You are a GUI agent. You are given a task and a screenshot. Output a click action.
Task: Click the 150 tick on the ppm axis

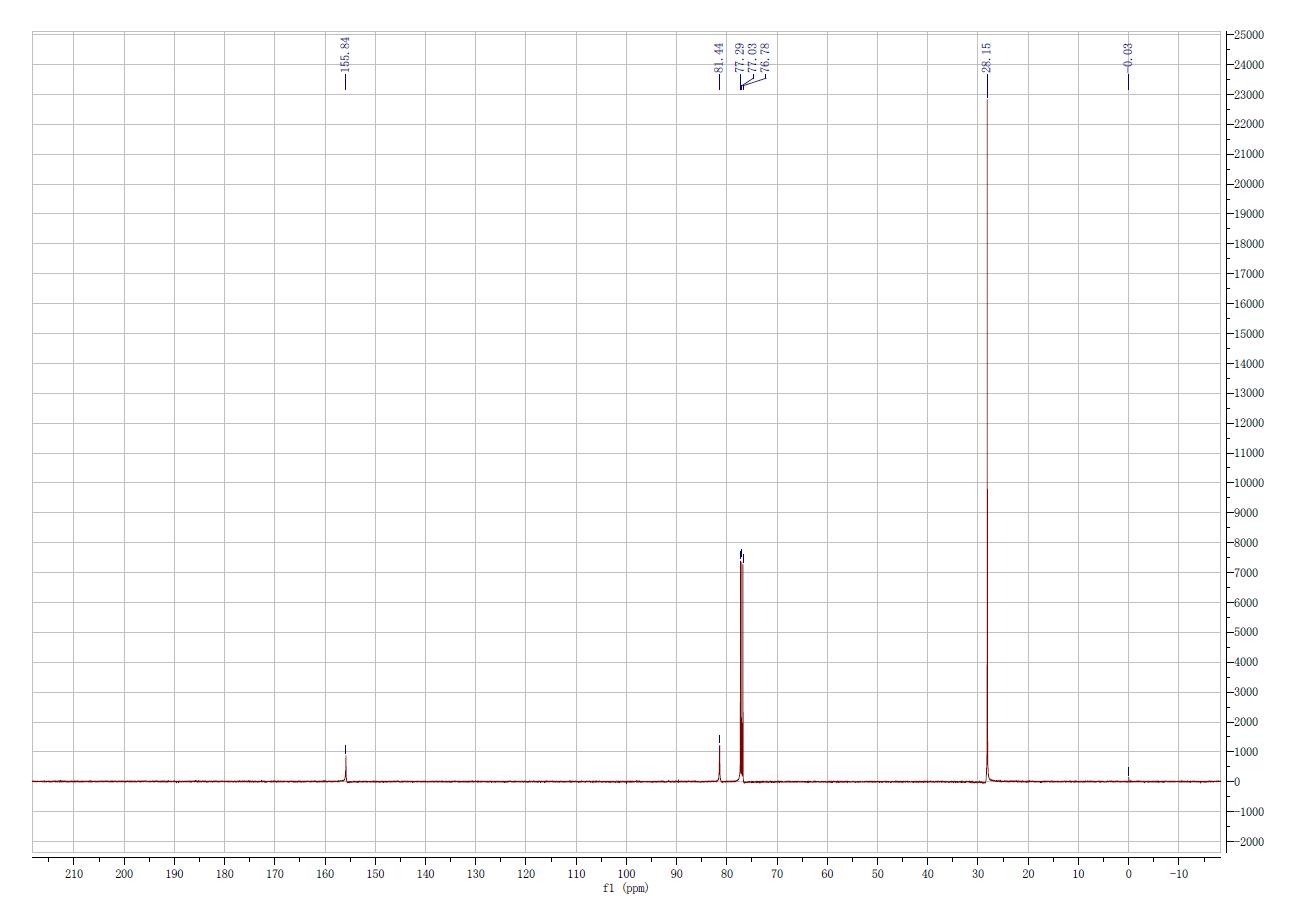pyautogui.click(x=375, y=874)
